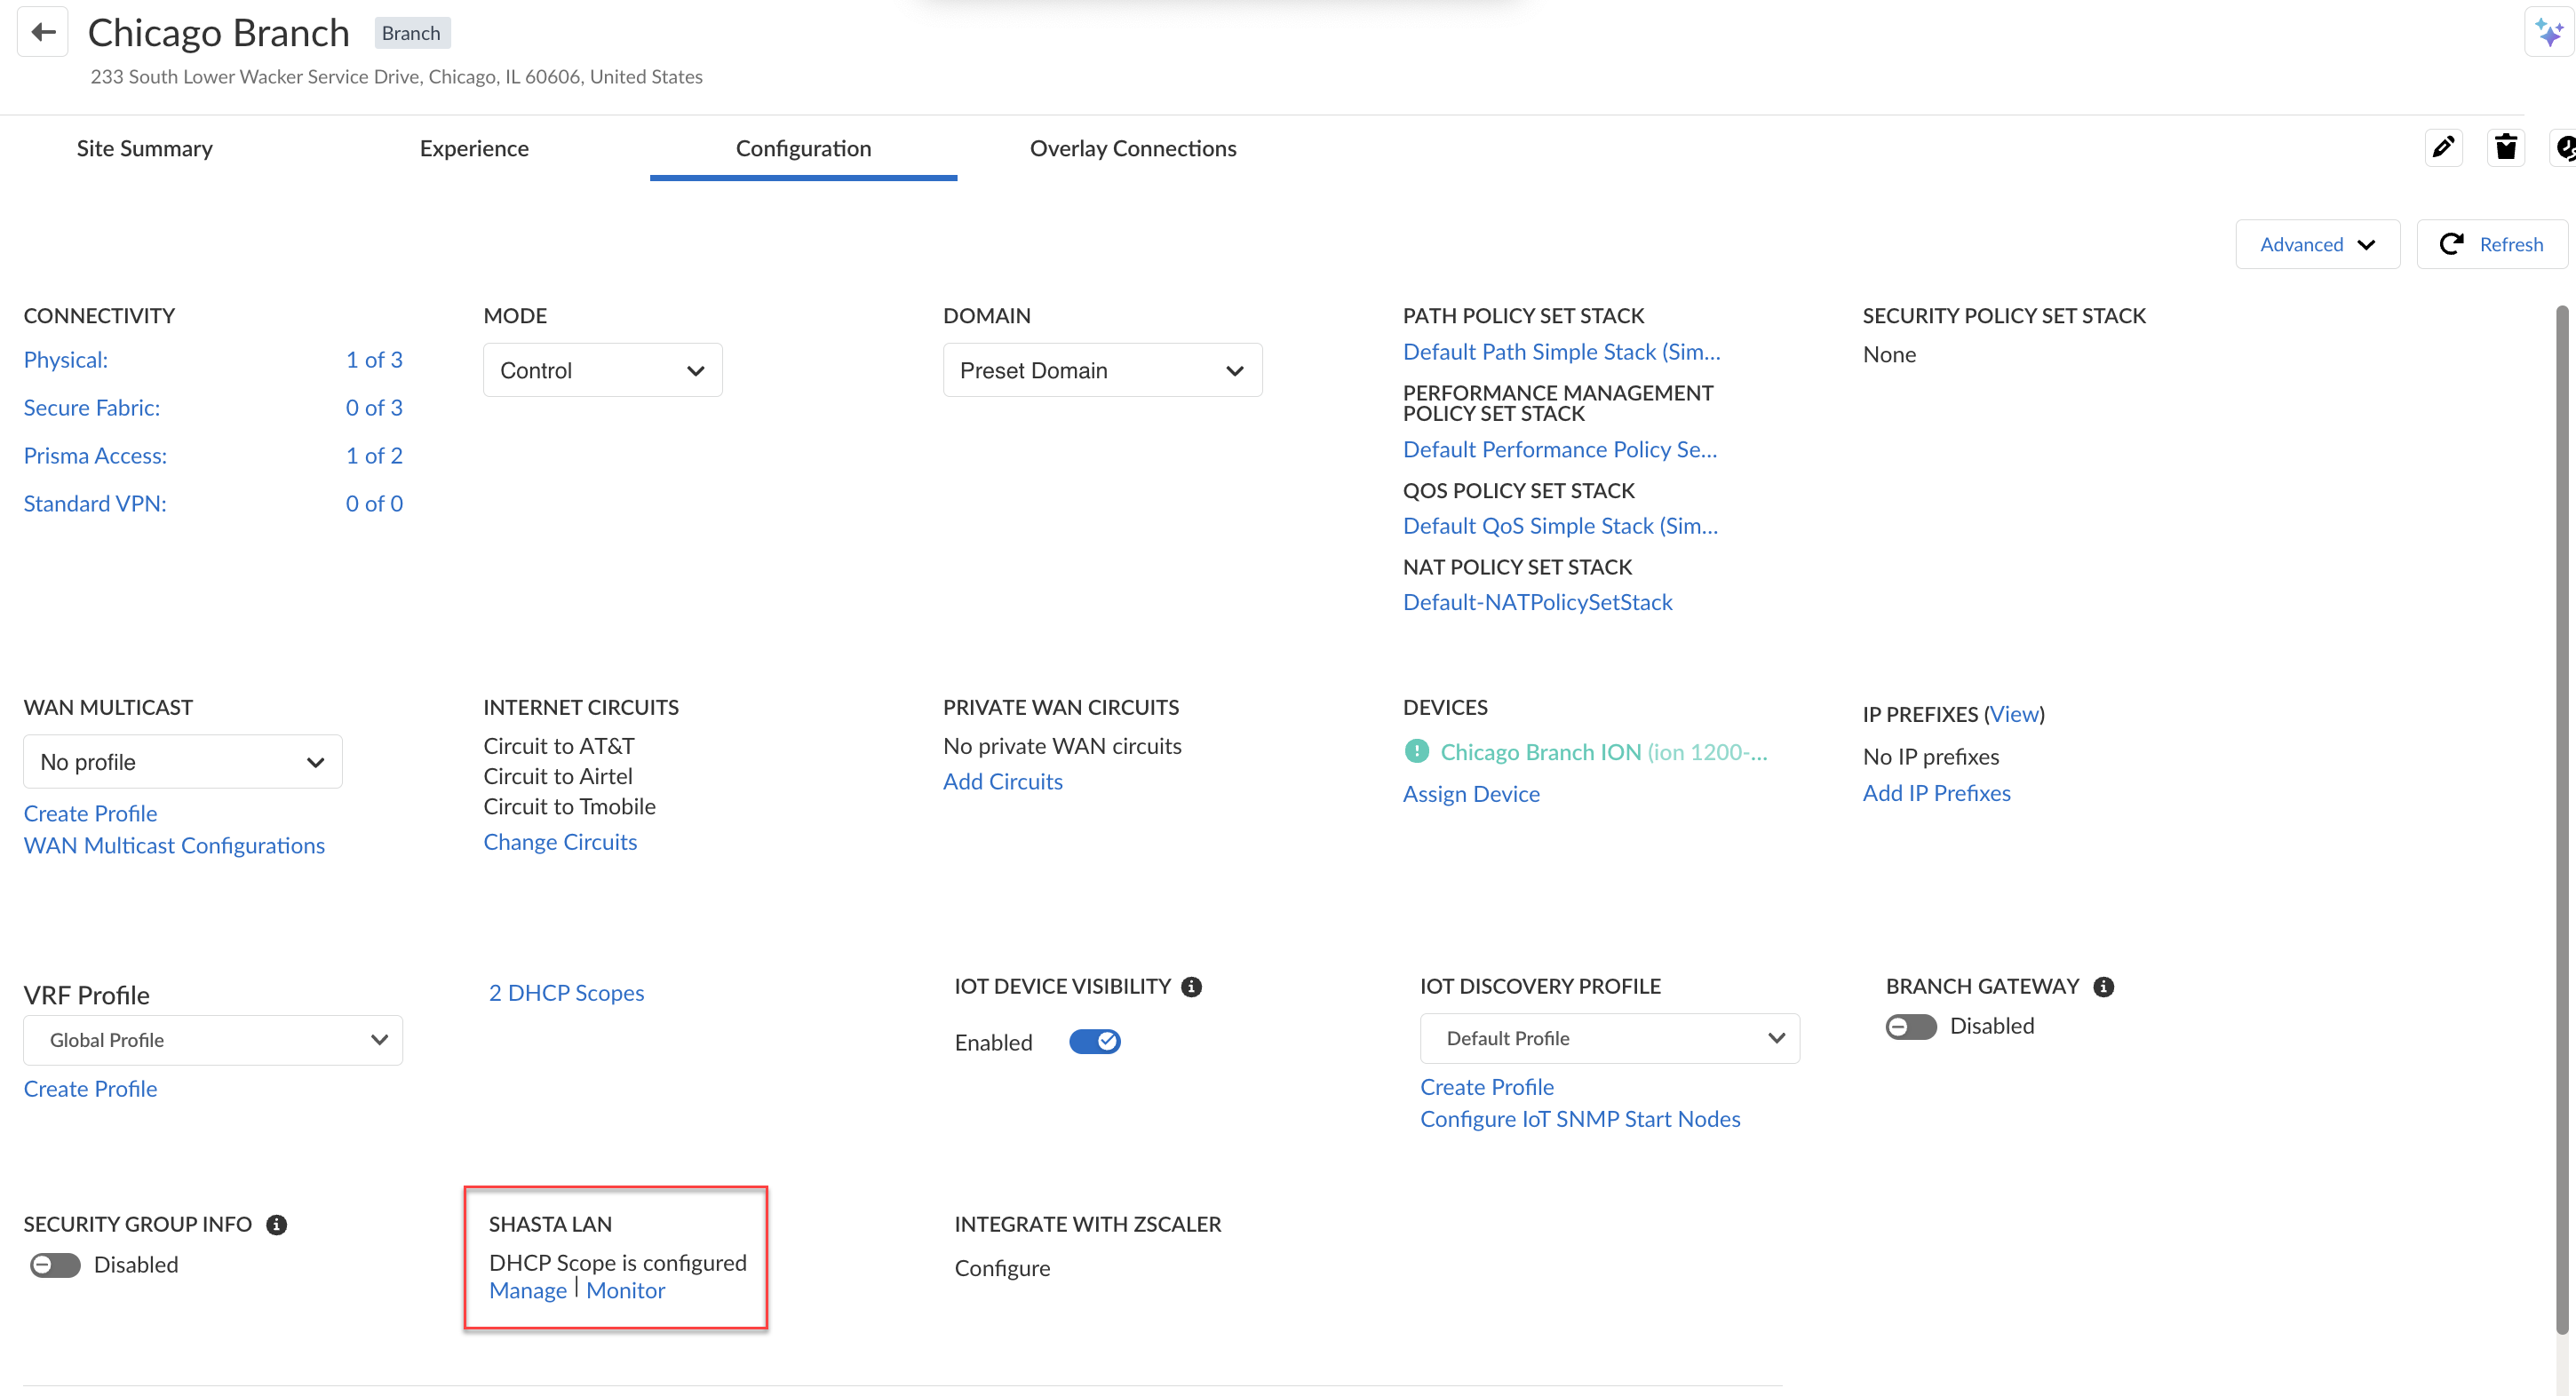Click Security Group Info info icon
This screenshot has height=1396, width=2576.
[x=277, y=1225]
